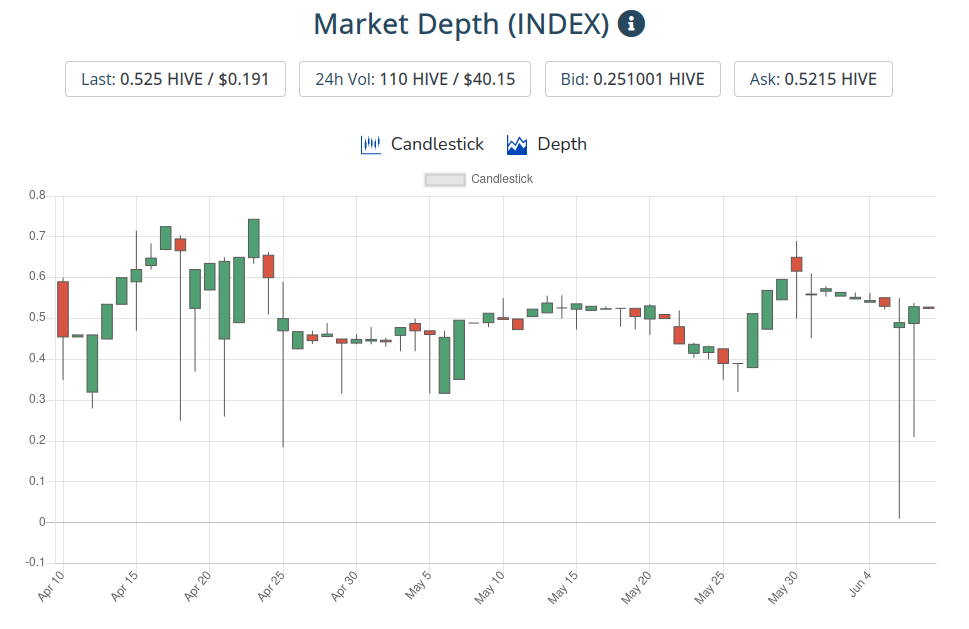Image resolution: width=969 pixels, height=629 pixels.
Task: Click the Ask 0.5215 HIVE box
Action: (x=813, y=79)
